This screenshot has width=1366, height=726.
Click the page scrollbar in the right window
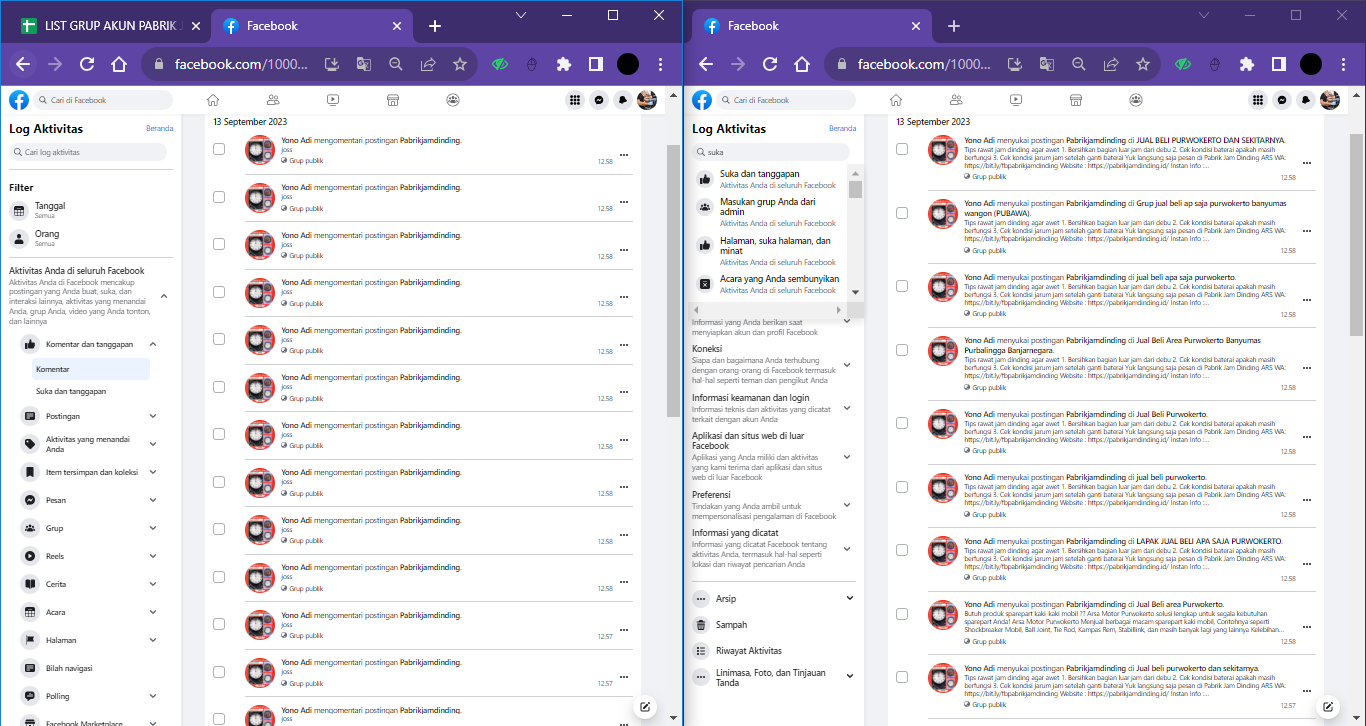(x=1356, y=233)
